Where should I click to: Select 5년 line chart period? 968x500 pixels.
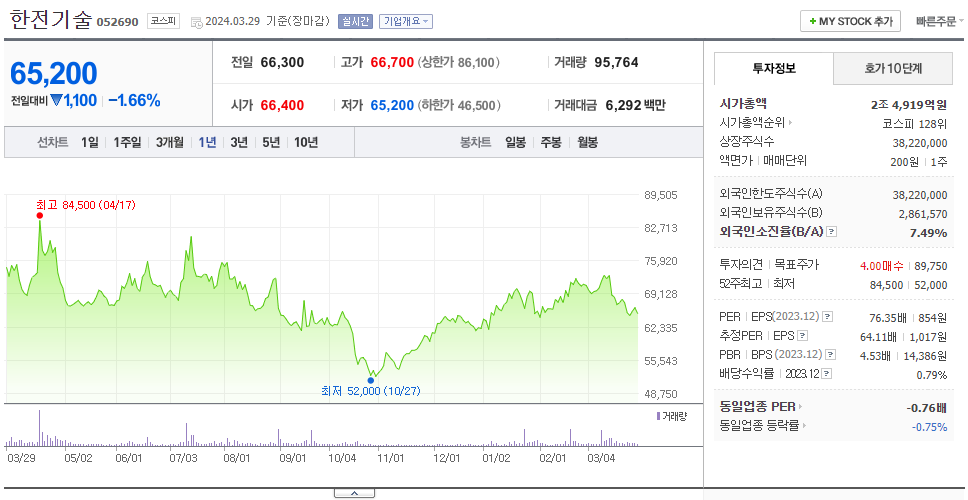point(271,143)
